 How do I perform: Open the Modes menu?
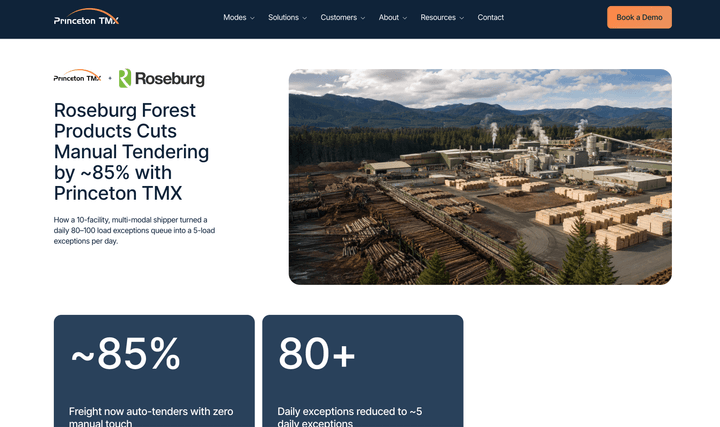pyautogui.click(x=235, y=17)
